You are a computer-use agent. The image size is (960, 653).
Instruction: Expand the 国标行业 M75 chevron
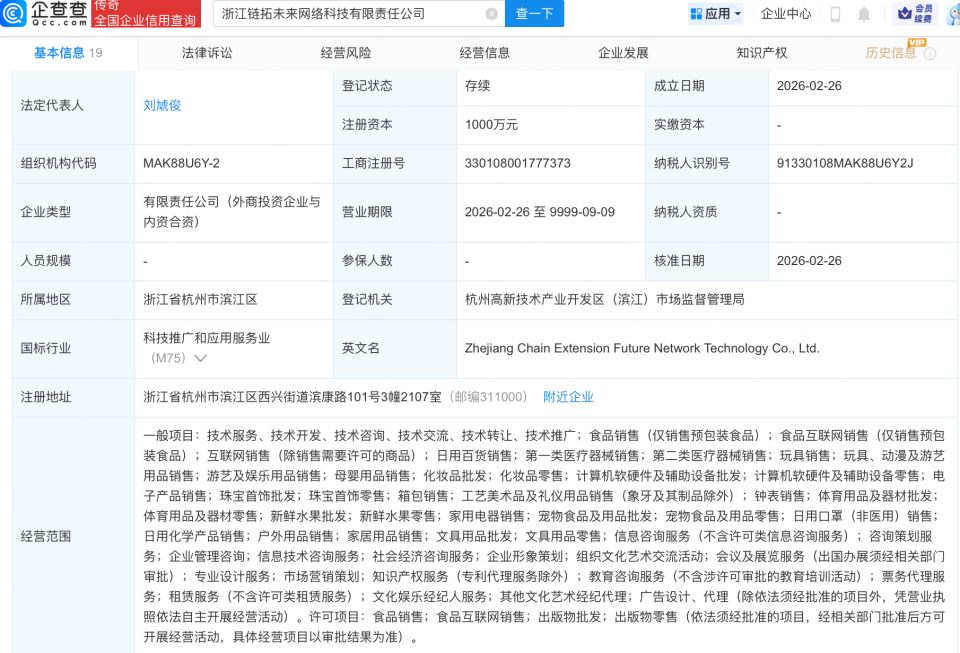pyautogui.click(x=200, y=358)
